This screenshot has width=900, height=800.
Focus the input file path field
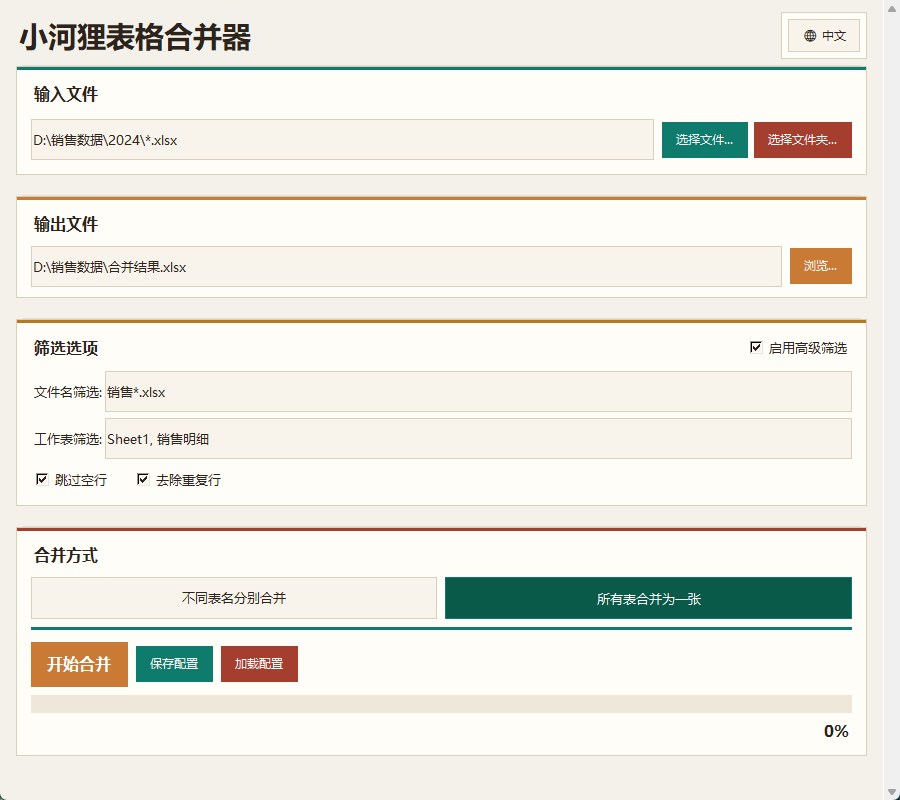(x=342, y=139)
